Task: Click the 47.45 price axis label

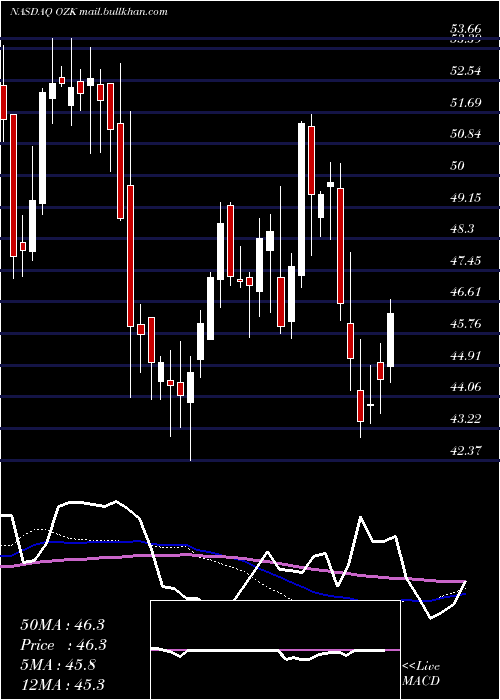Action: (x=466, y=260)
